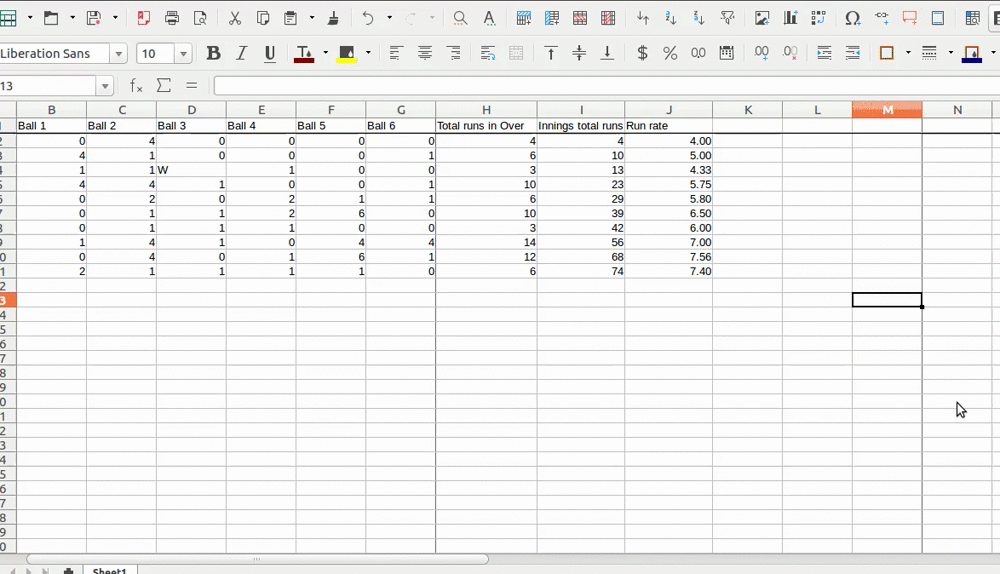
Task: Click the Export as PDF icon
Action: click(x=143, y=18)
